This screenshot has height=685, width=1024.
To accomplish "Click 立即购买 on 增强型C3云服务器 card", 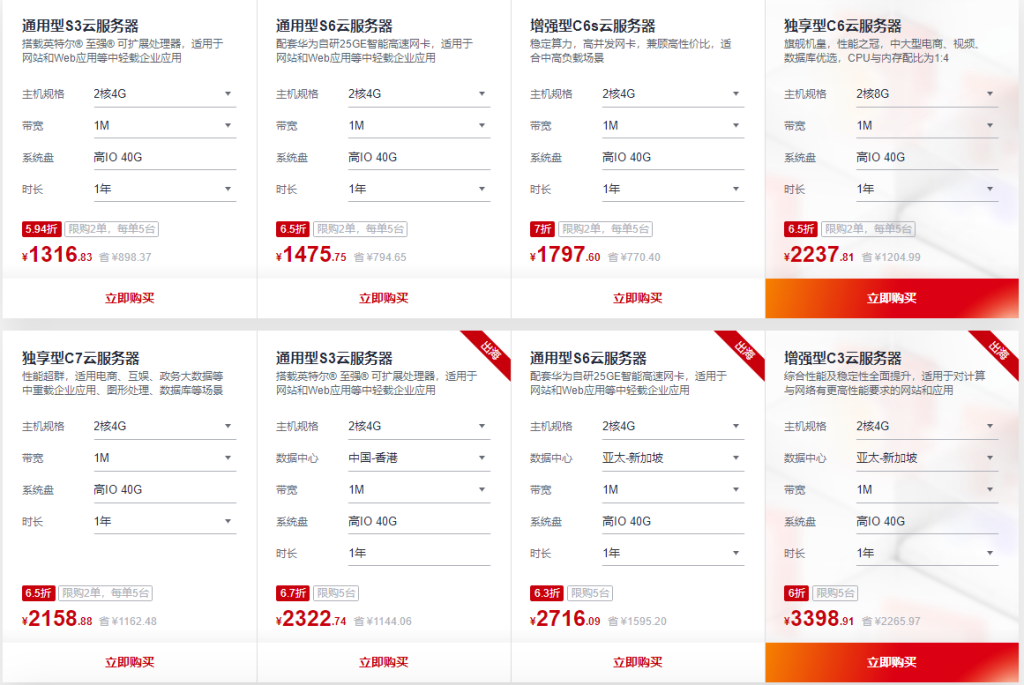I will [892, 662].
